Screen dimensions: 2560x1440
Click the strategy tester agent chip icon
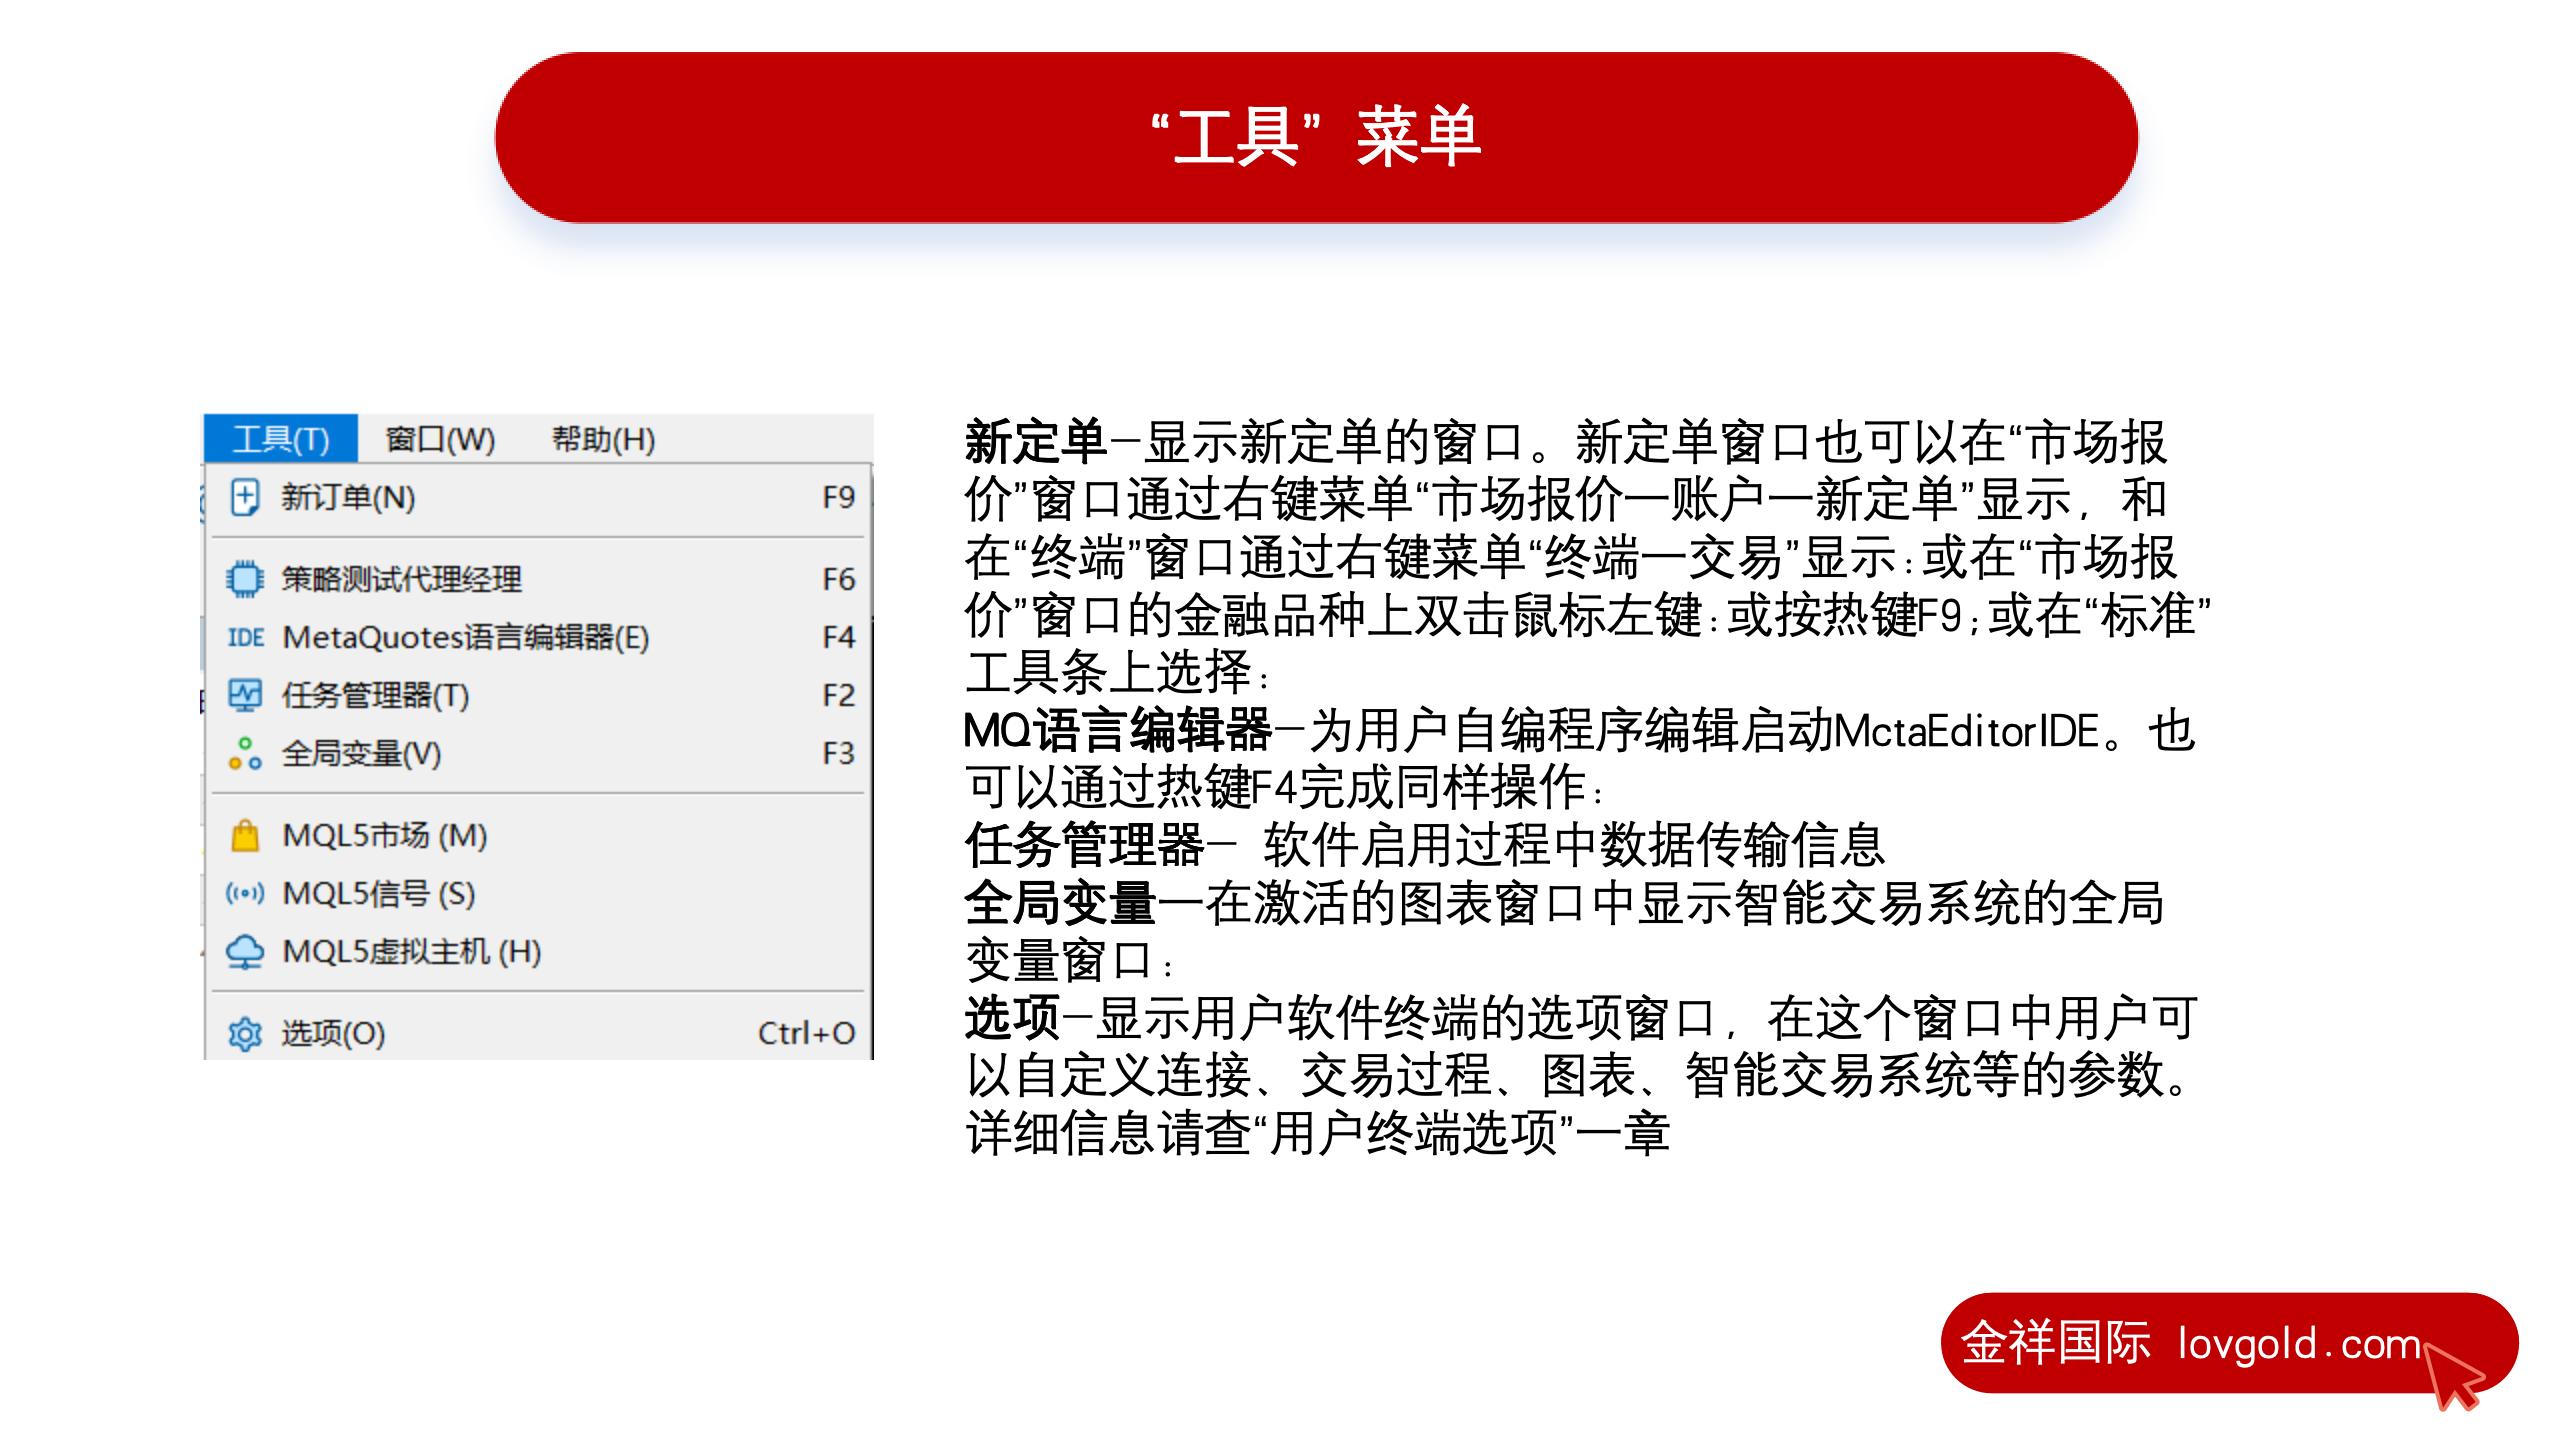tap(244, 579)
